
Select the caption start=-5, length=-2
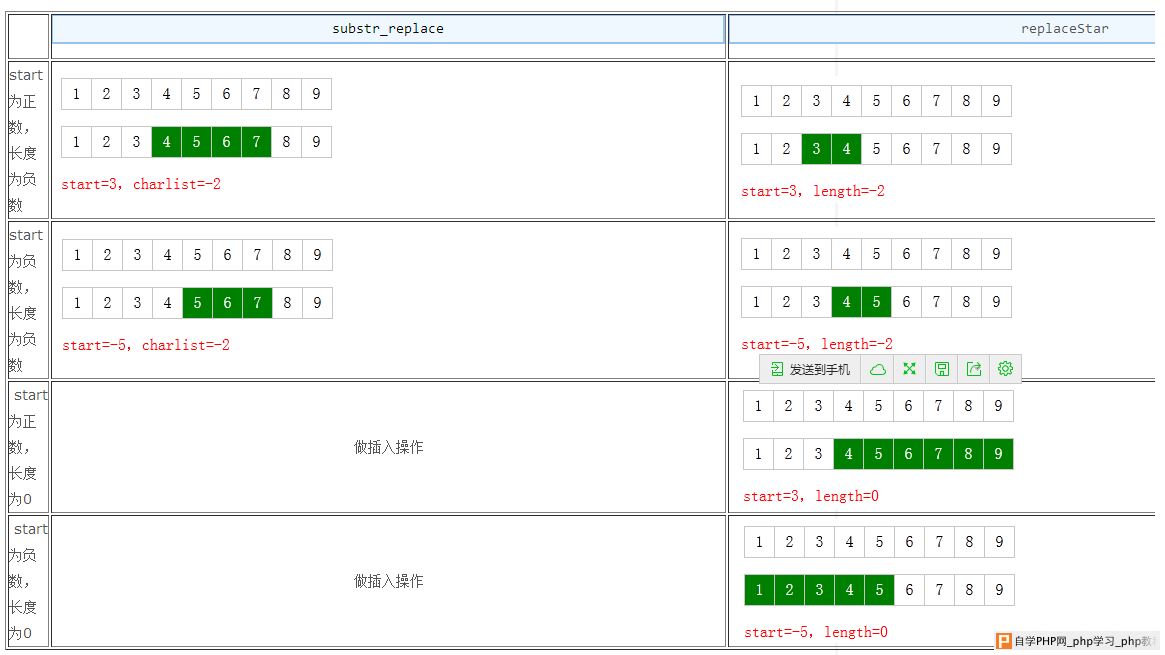817,345
